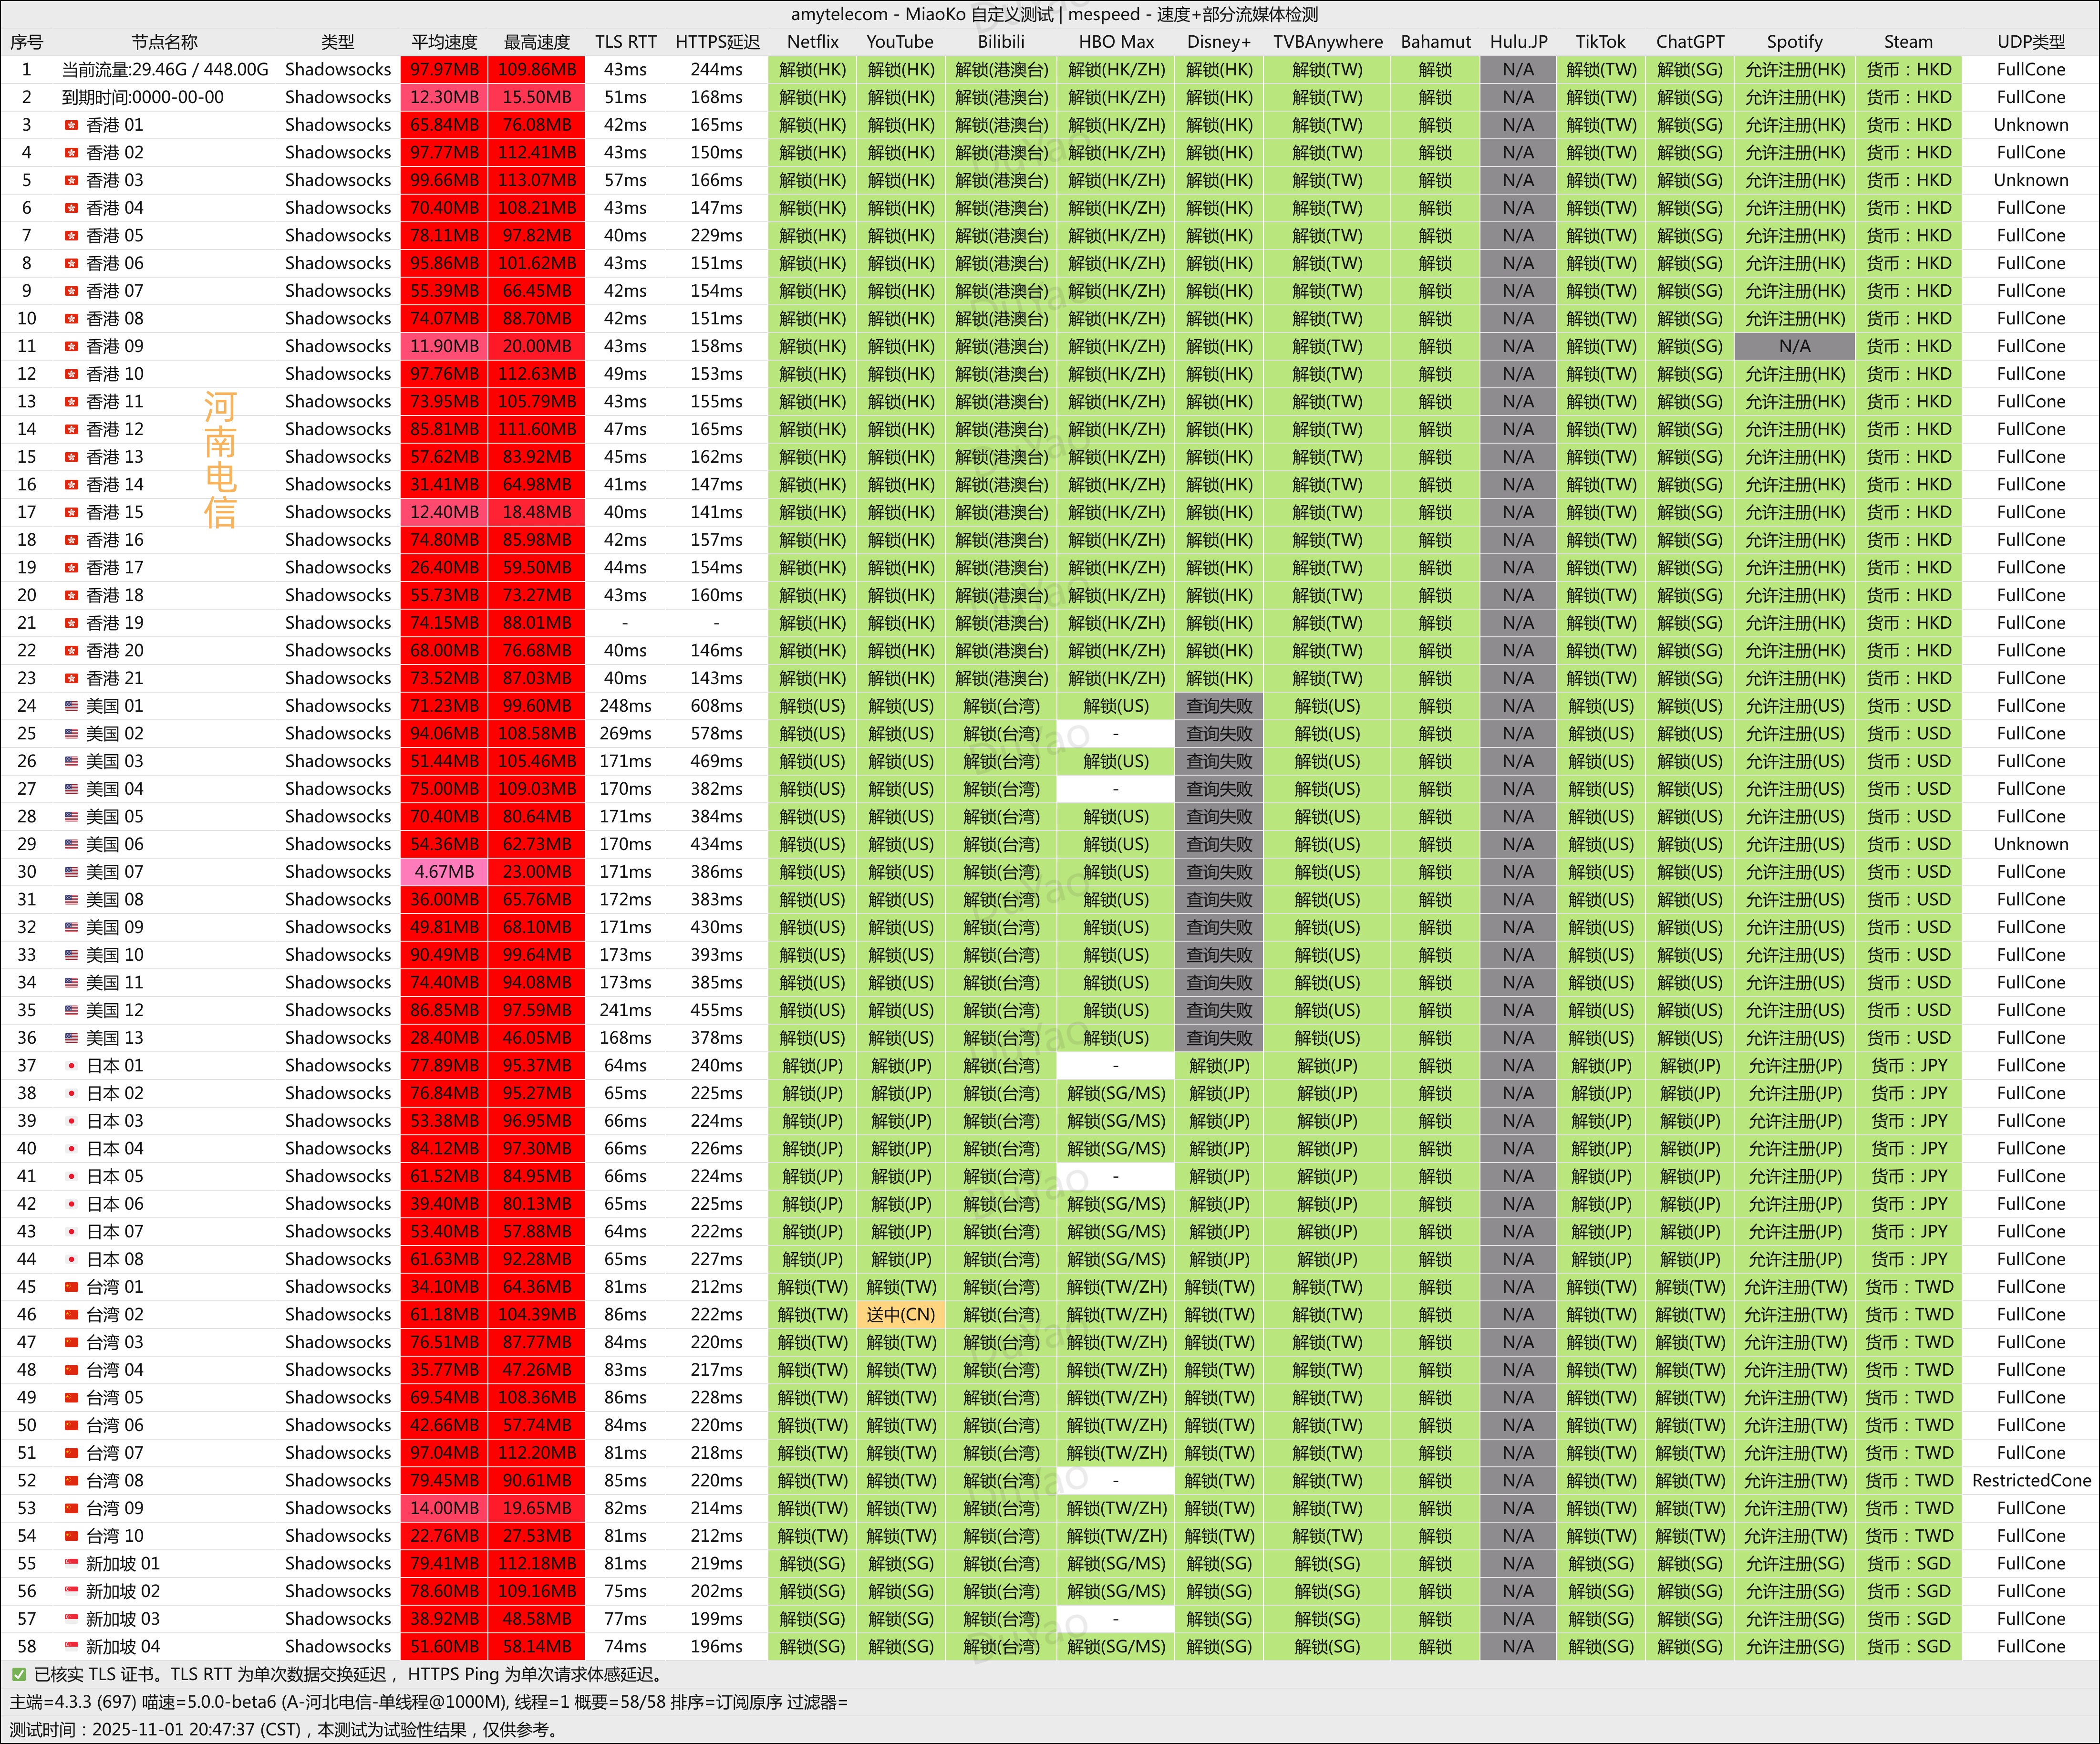2100x1744 pixels.
Task: Click the US flag beside 美国 01
Action: coord(71,706)
